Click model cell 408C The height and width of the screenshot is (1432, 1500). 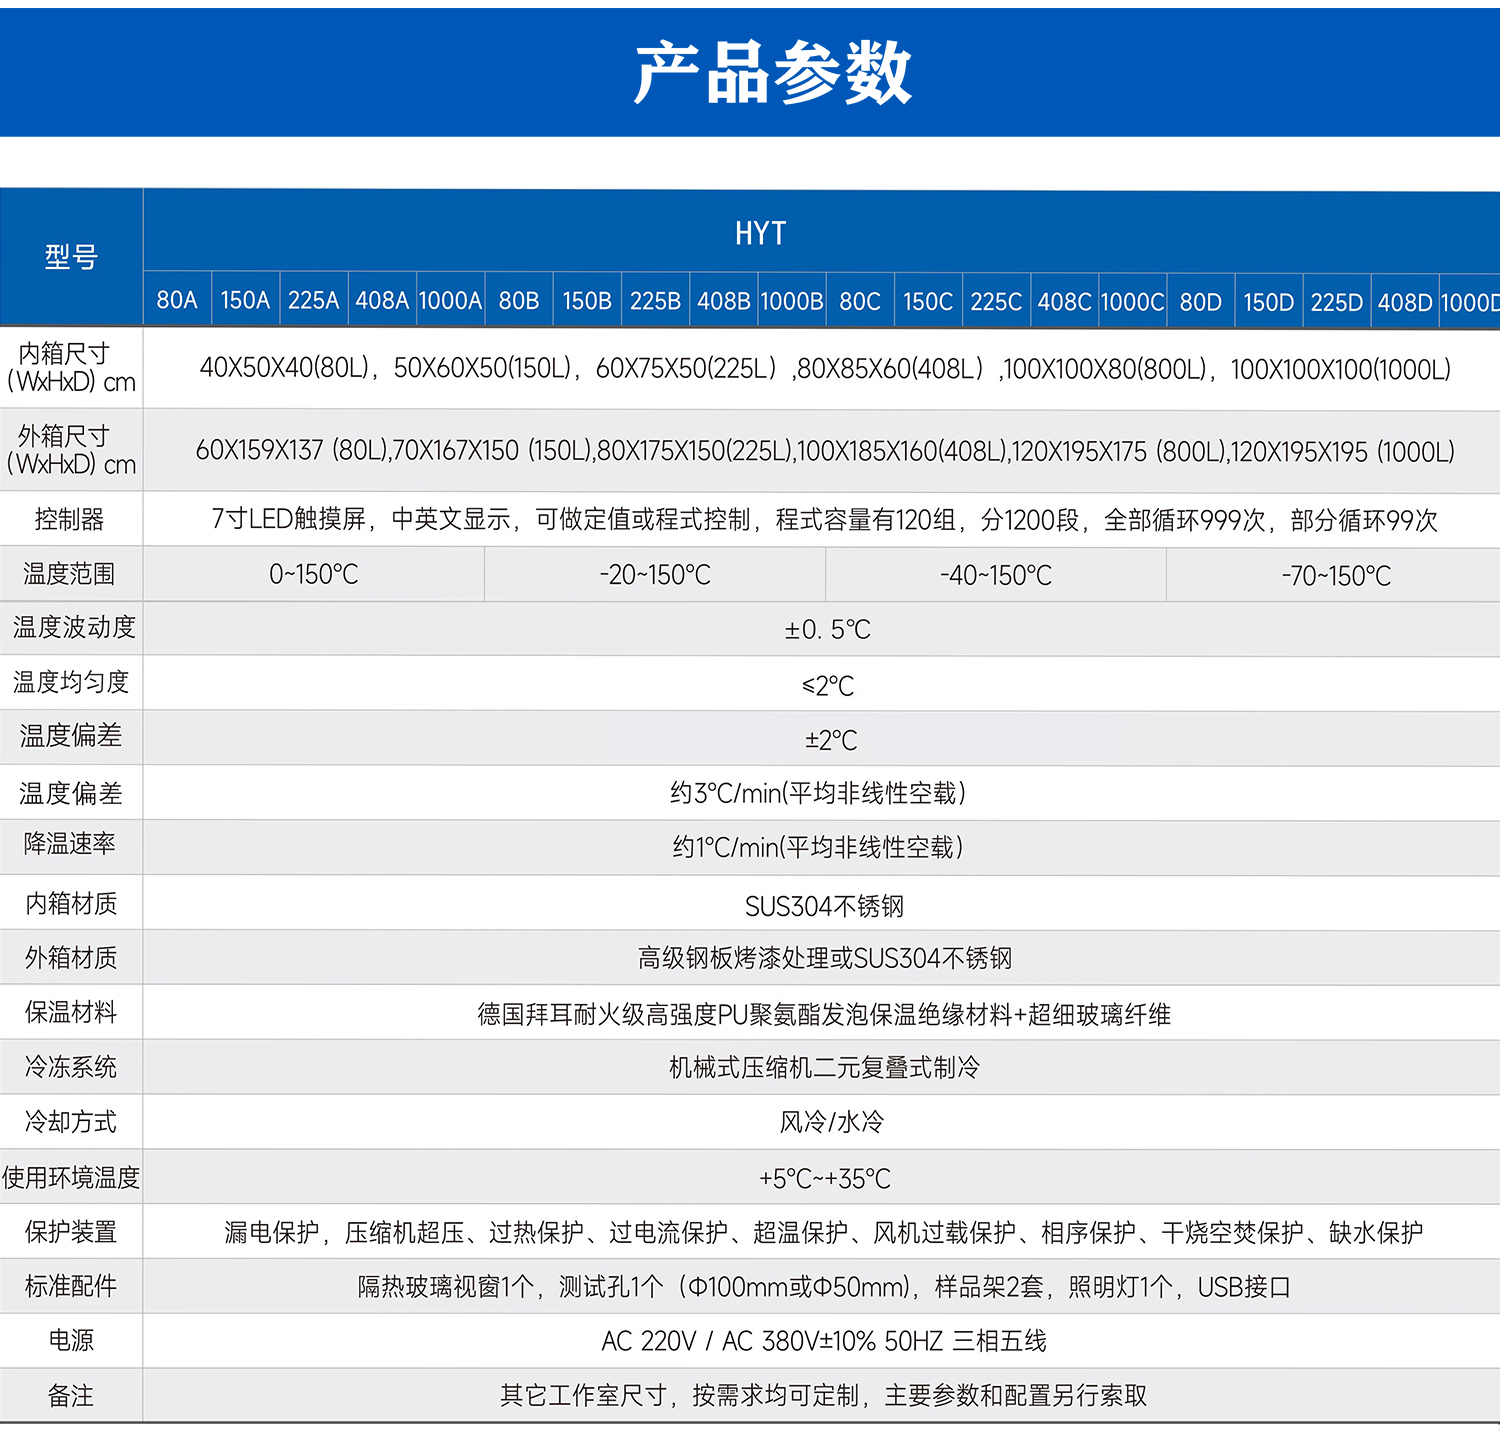(x=1064, y=302)
